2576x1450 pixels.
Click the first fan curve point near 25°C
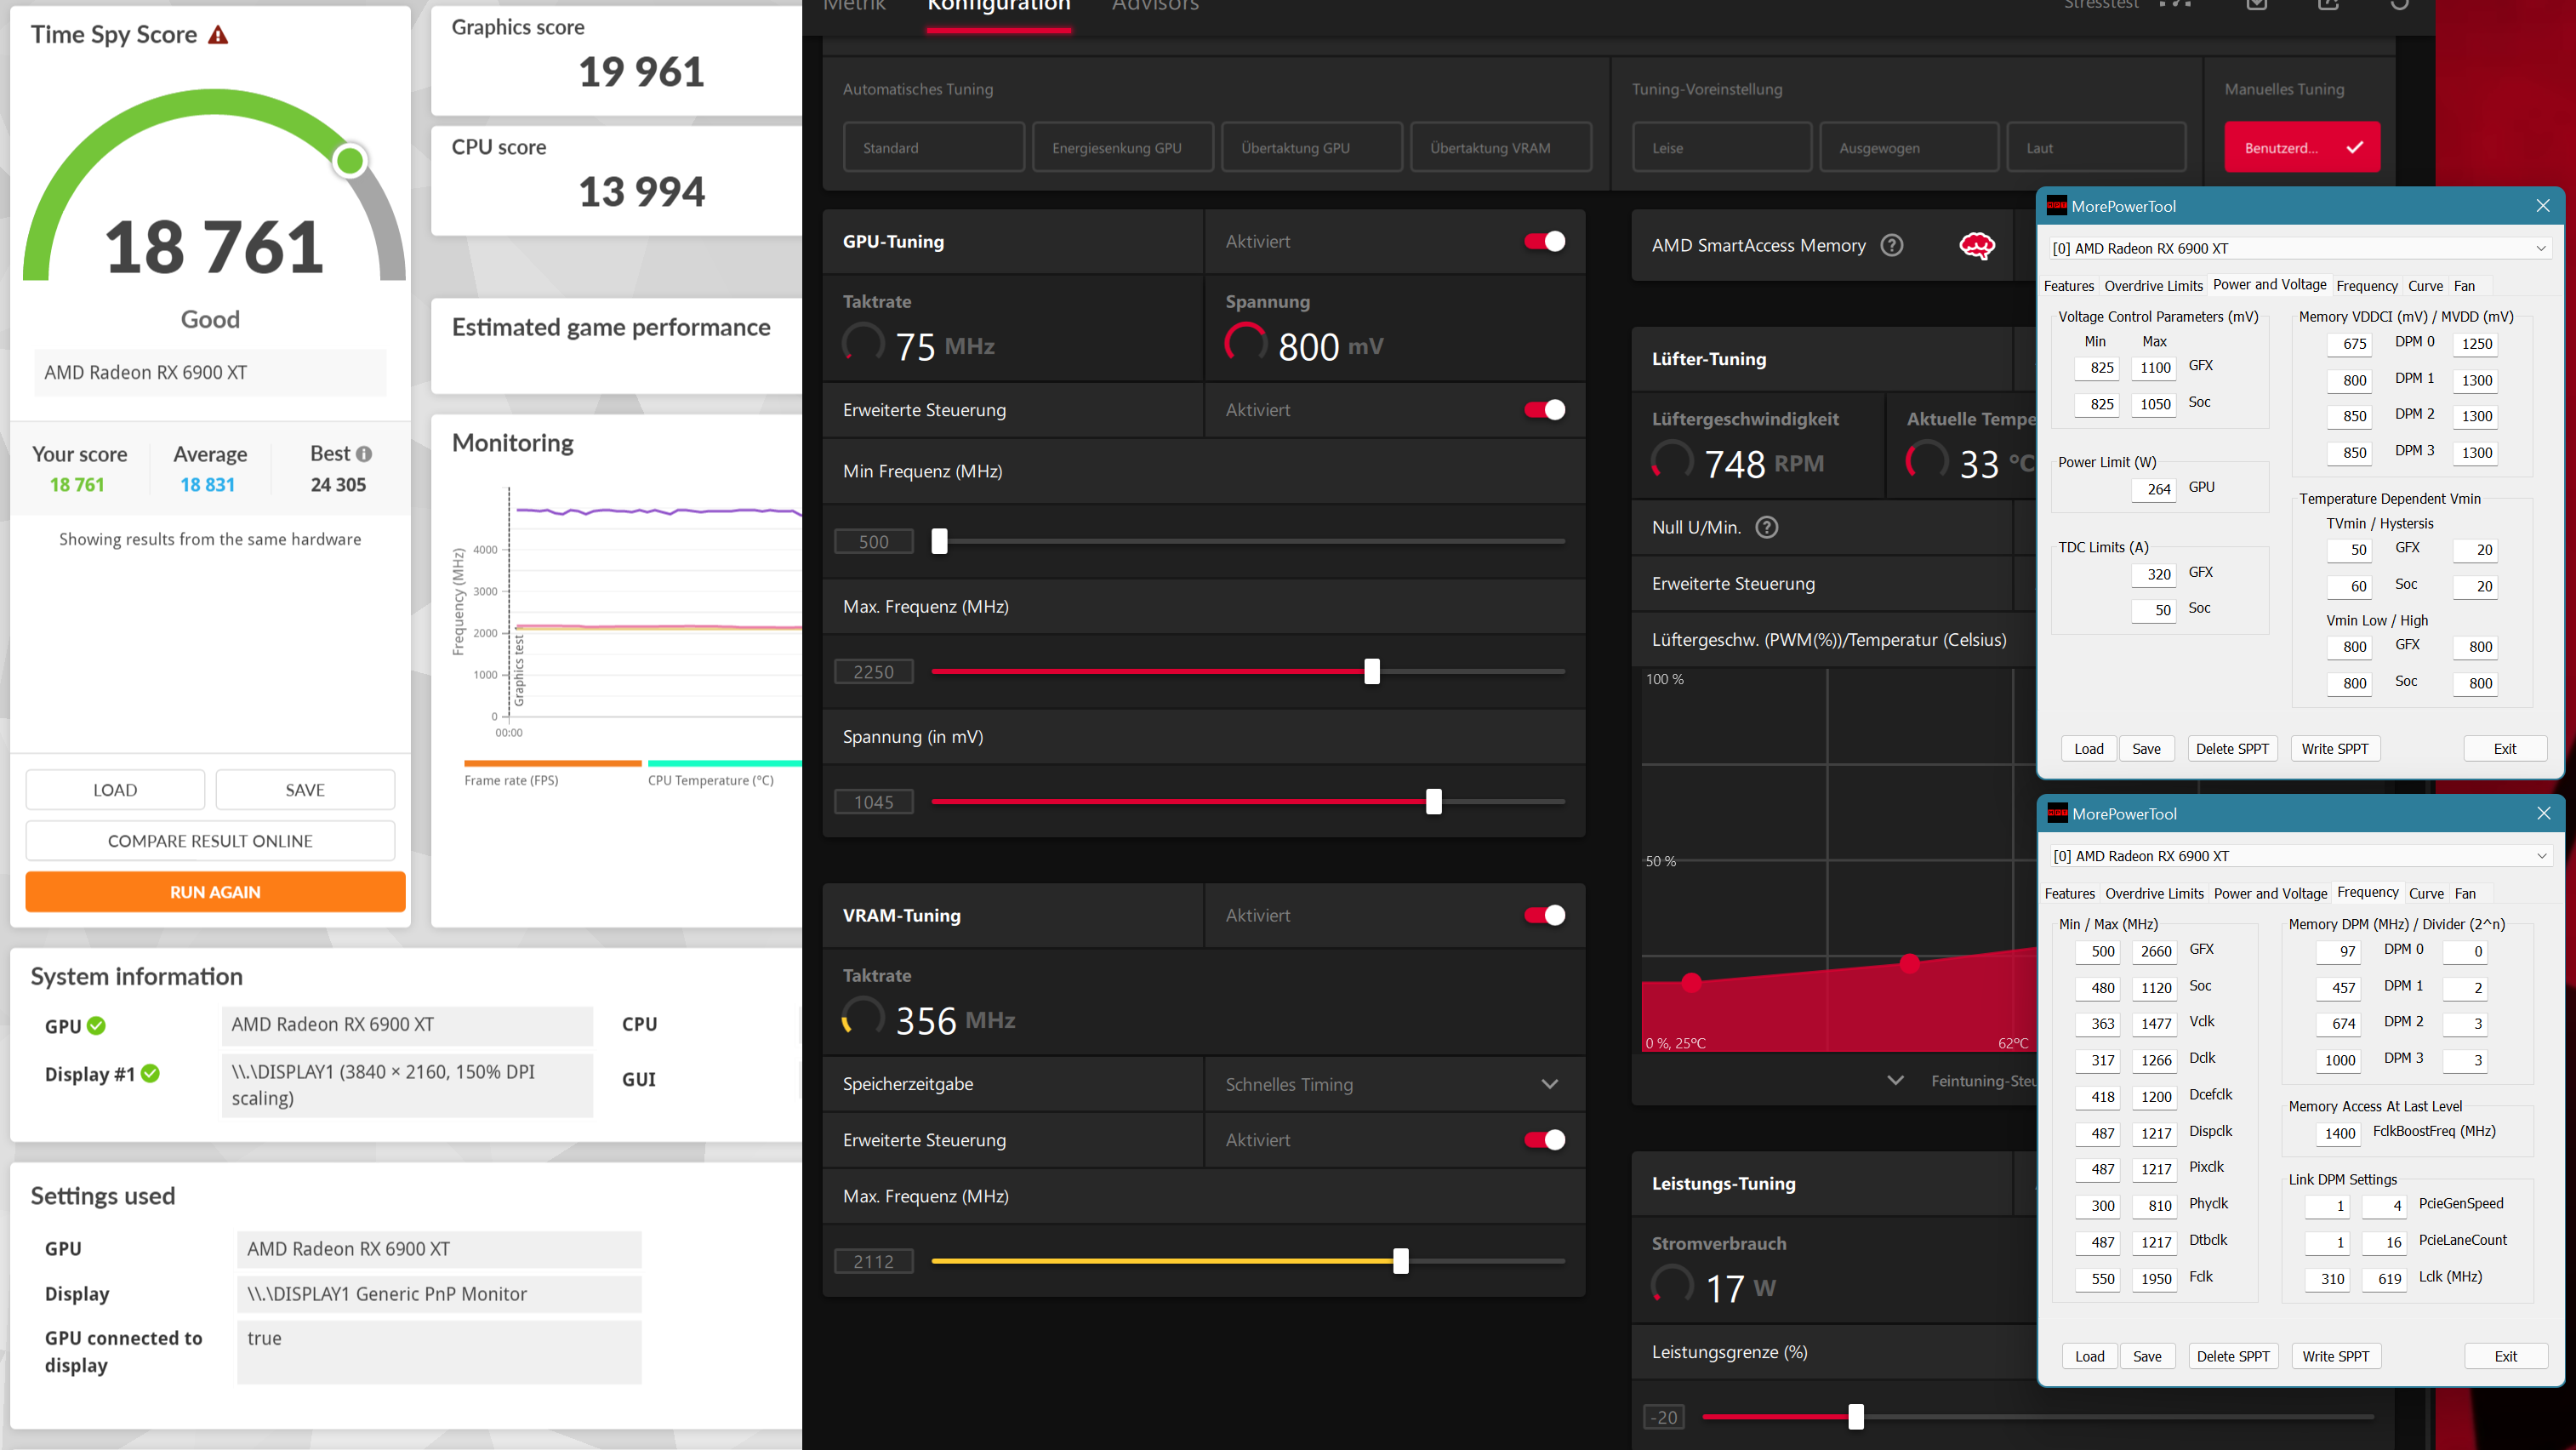pos(1691,982)
